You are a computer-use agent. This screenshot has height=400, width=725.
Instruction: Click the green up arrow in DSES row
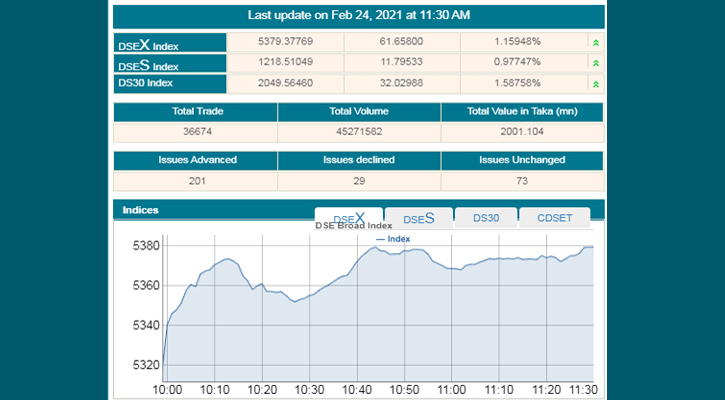point(596,63)
